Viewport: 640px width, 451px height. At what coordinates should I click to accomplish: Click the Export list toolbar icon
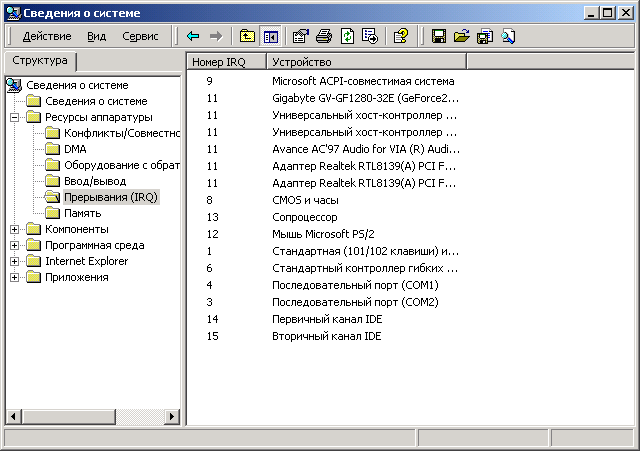(x=370, y=36)
